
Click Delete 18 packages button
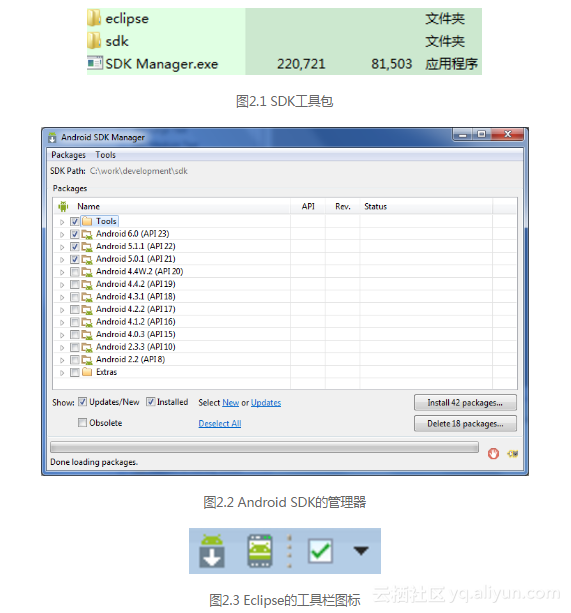coord(465,423)
